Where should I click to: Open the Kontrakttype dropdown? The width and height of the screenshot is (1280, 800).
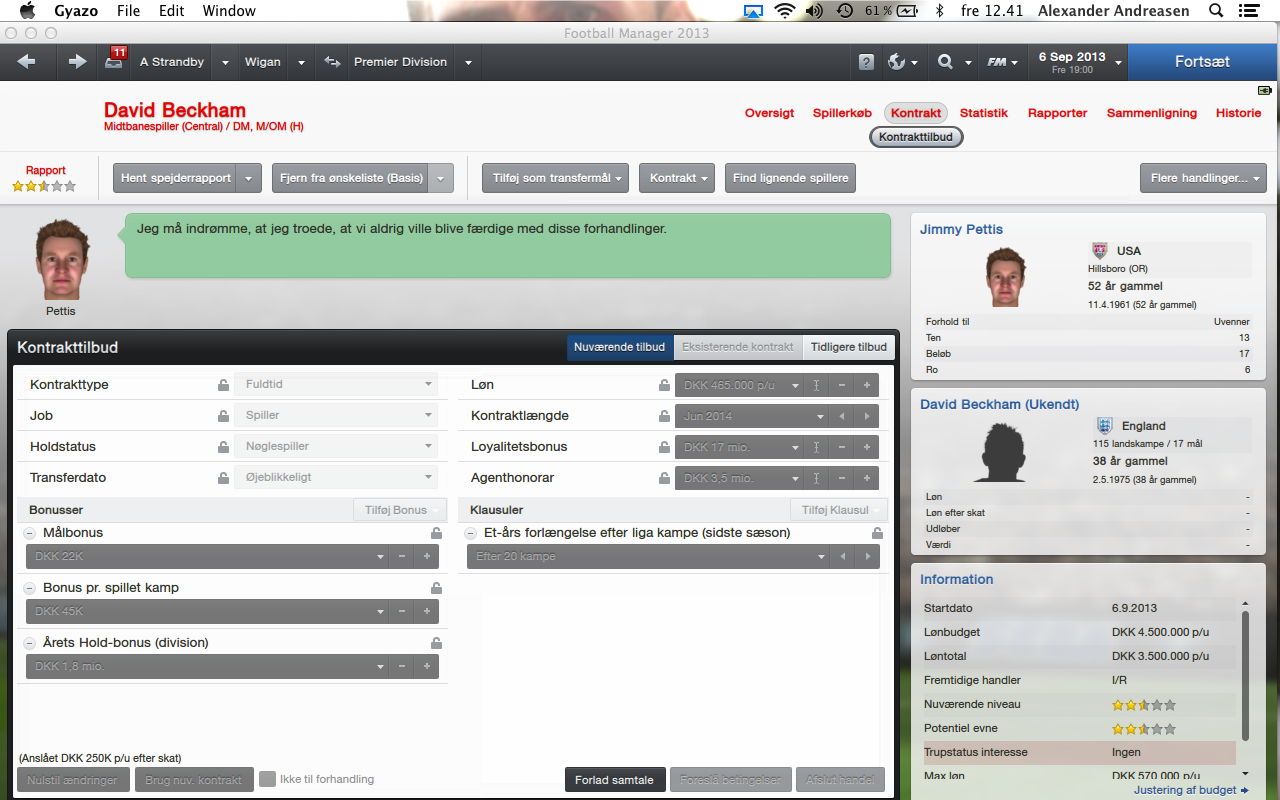(336, 384)
